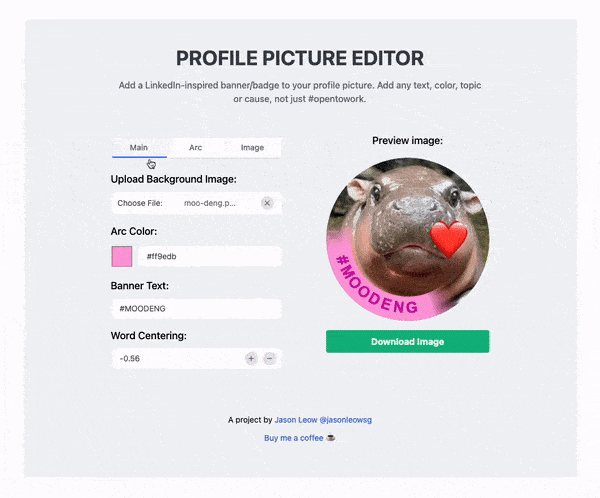Open the Jason Leow link
This screenshot has height=498, width=600.
(x=296, y=420)
